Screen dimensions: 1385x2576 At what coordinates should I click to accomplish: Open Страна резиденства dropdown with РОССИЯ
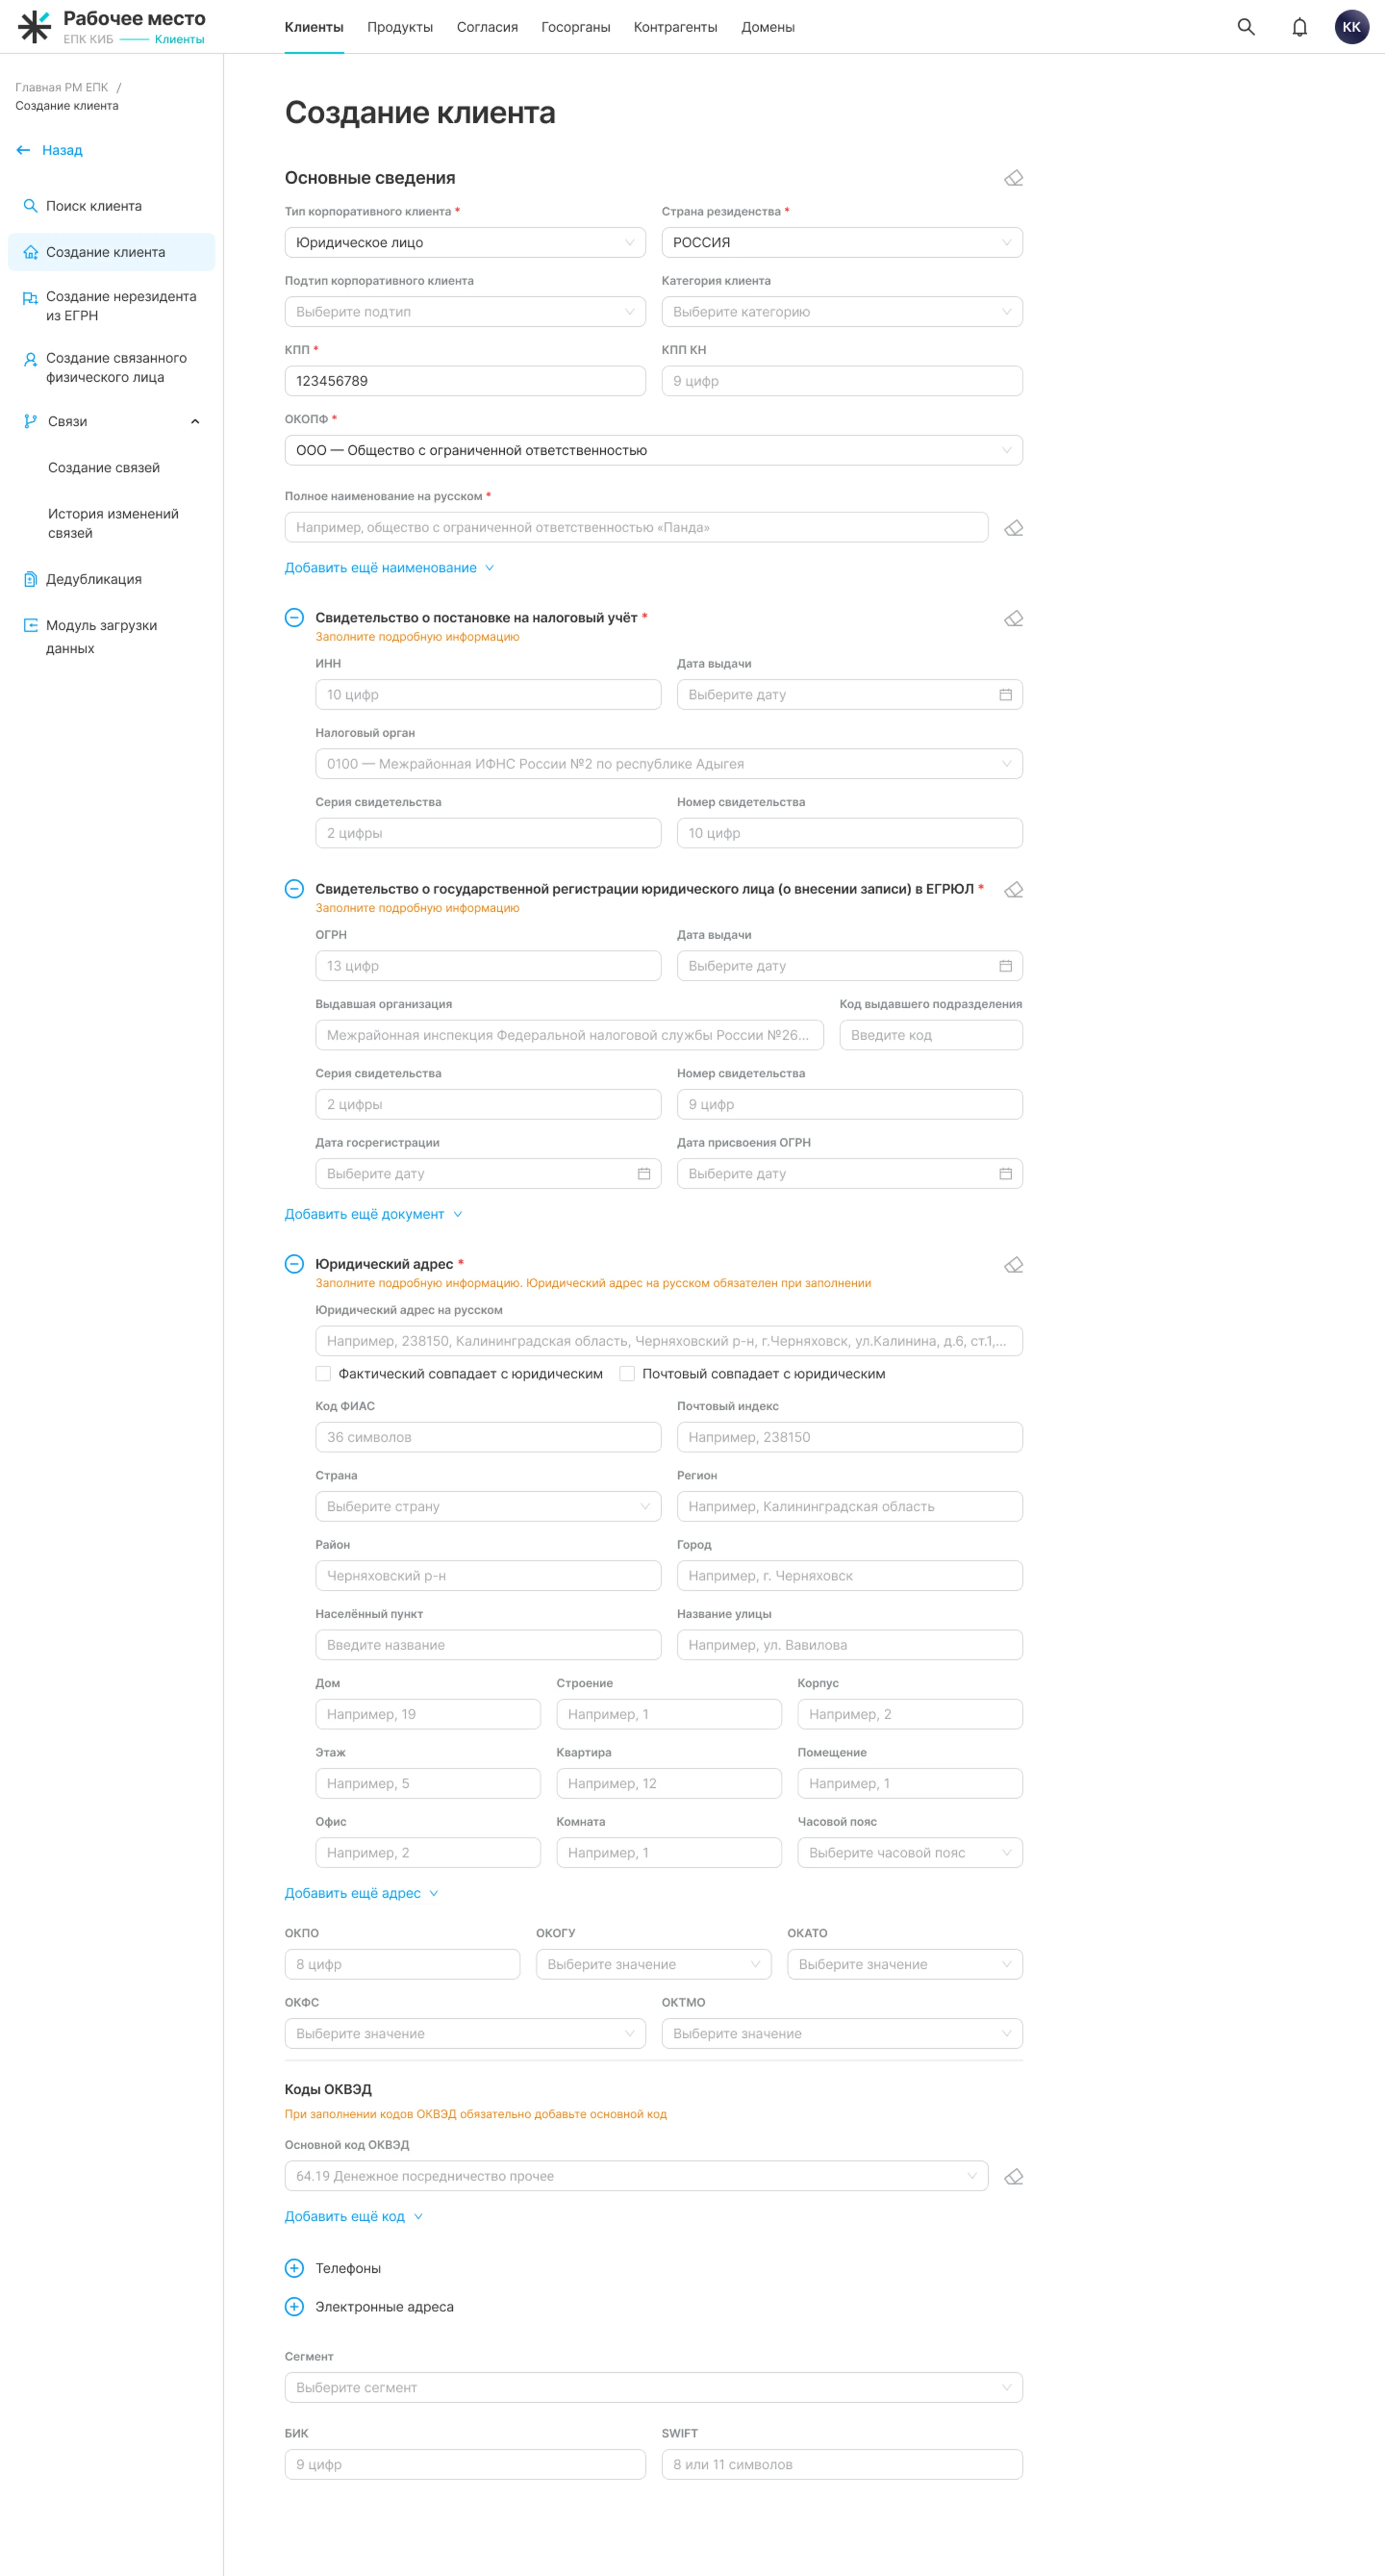coord(842,242)
